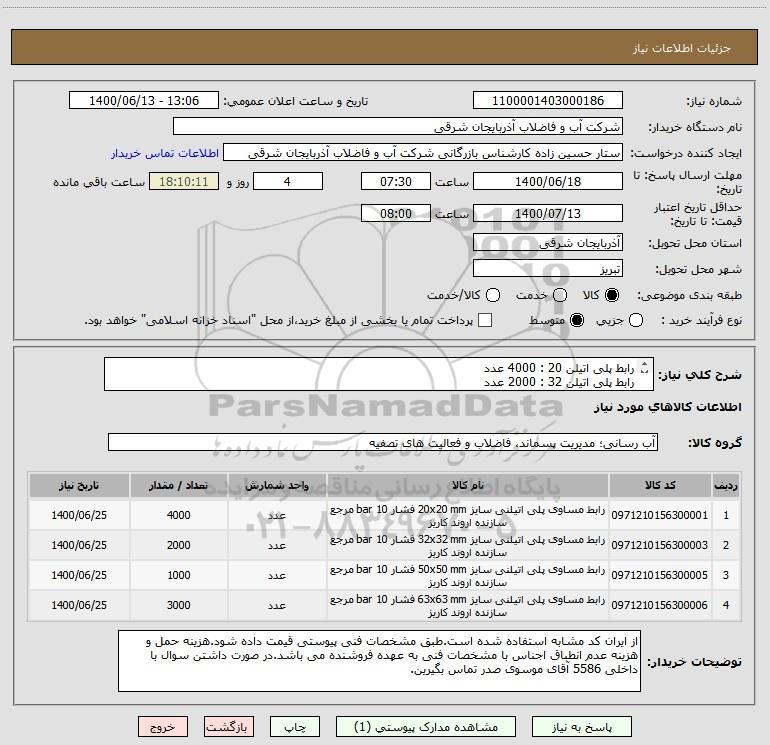Click the countdown timer 18:10:11
Viewport: 770px width, 745px height.
pos(184,182)
